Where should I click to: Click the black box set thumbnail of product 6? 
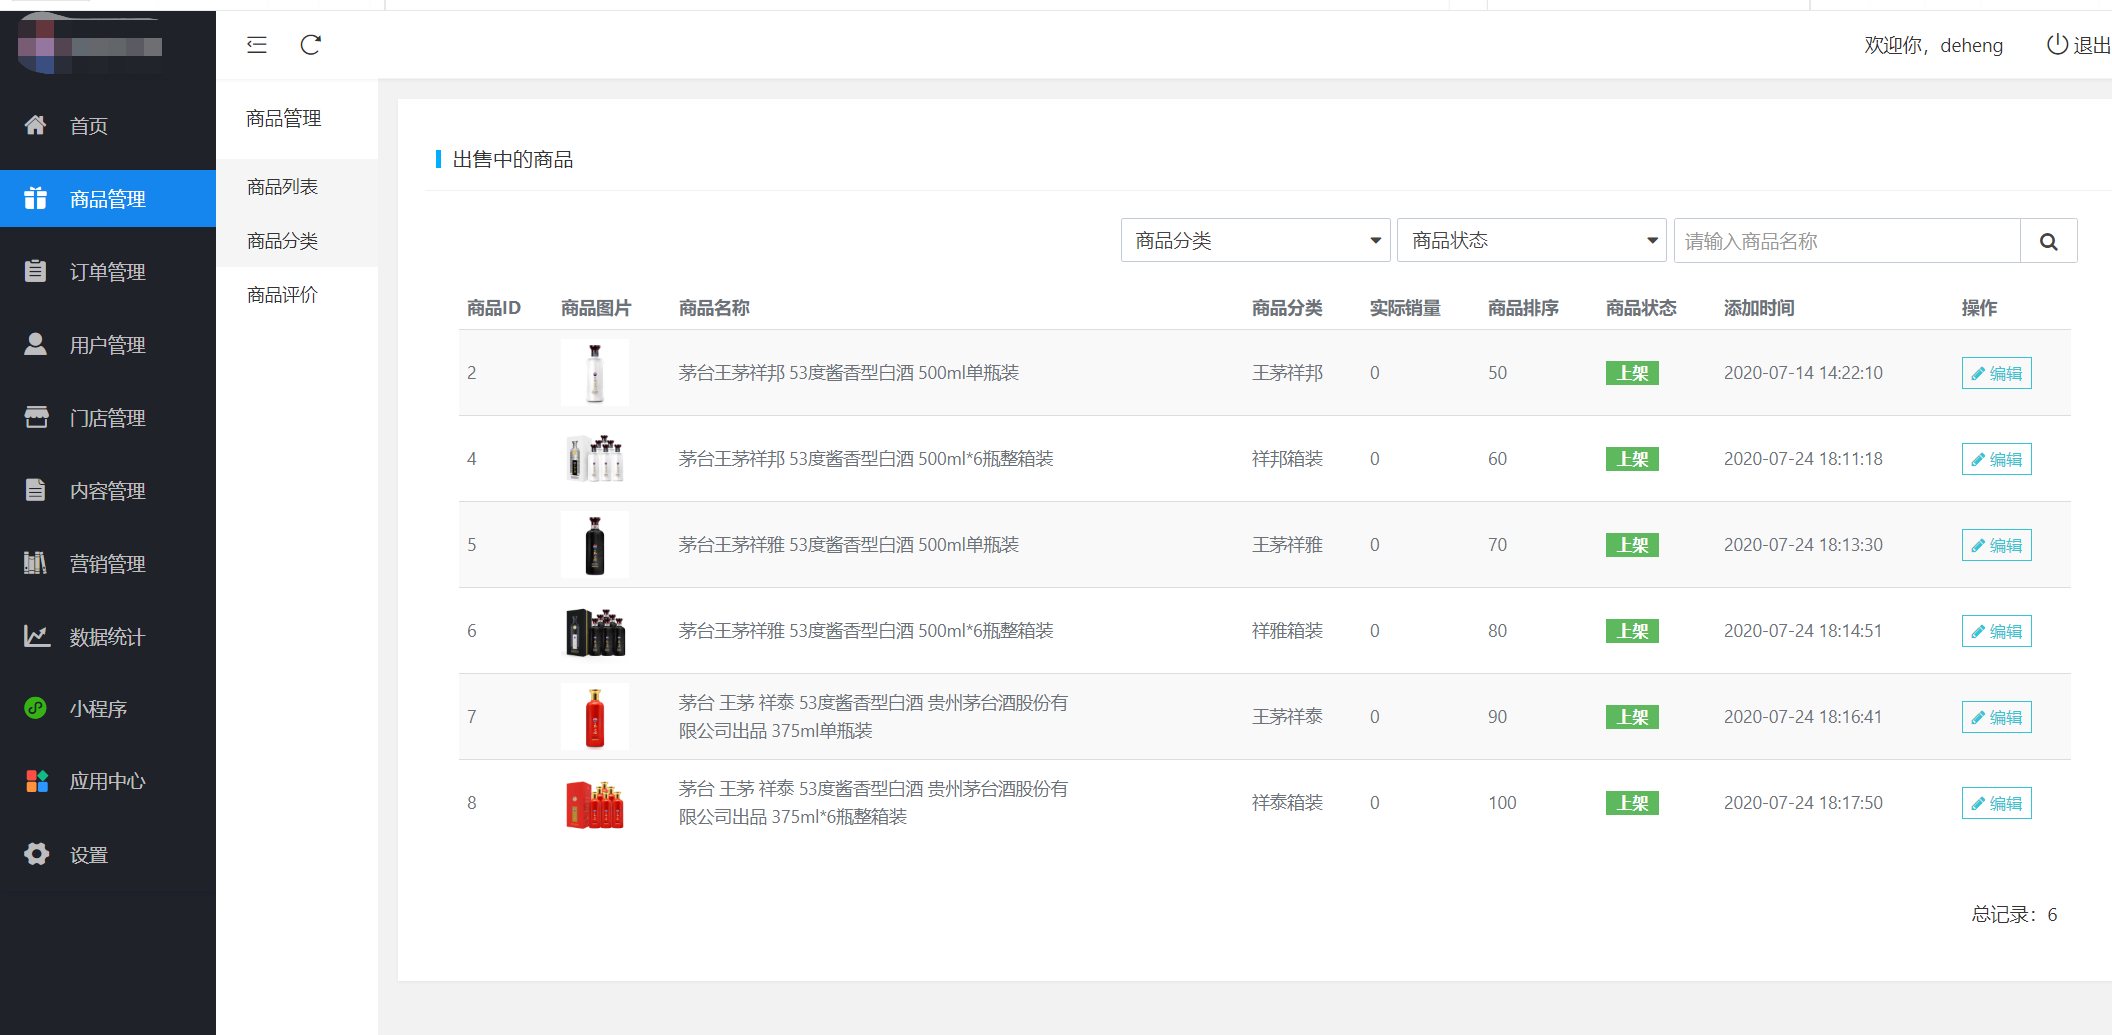(595, 631)
